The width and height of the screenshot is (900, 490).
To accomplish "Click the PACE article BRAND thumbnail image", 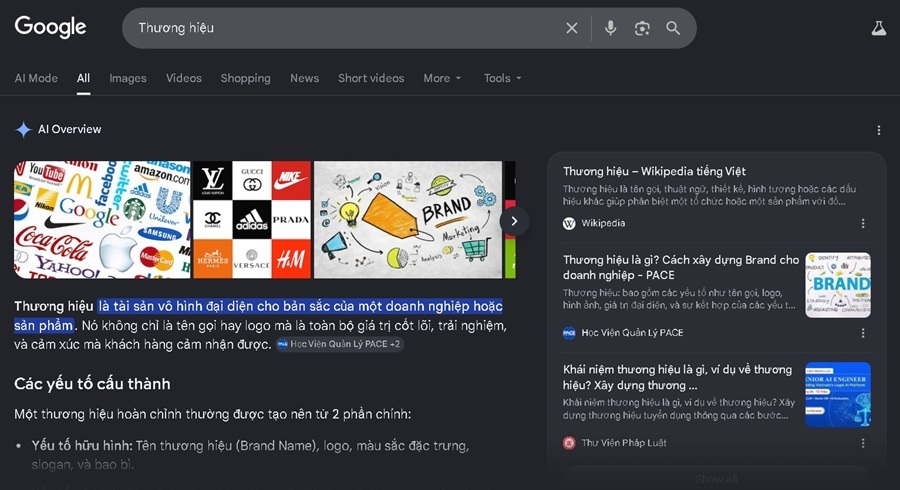I will pyautogui.click(x=838, y=285).
